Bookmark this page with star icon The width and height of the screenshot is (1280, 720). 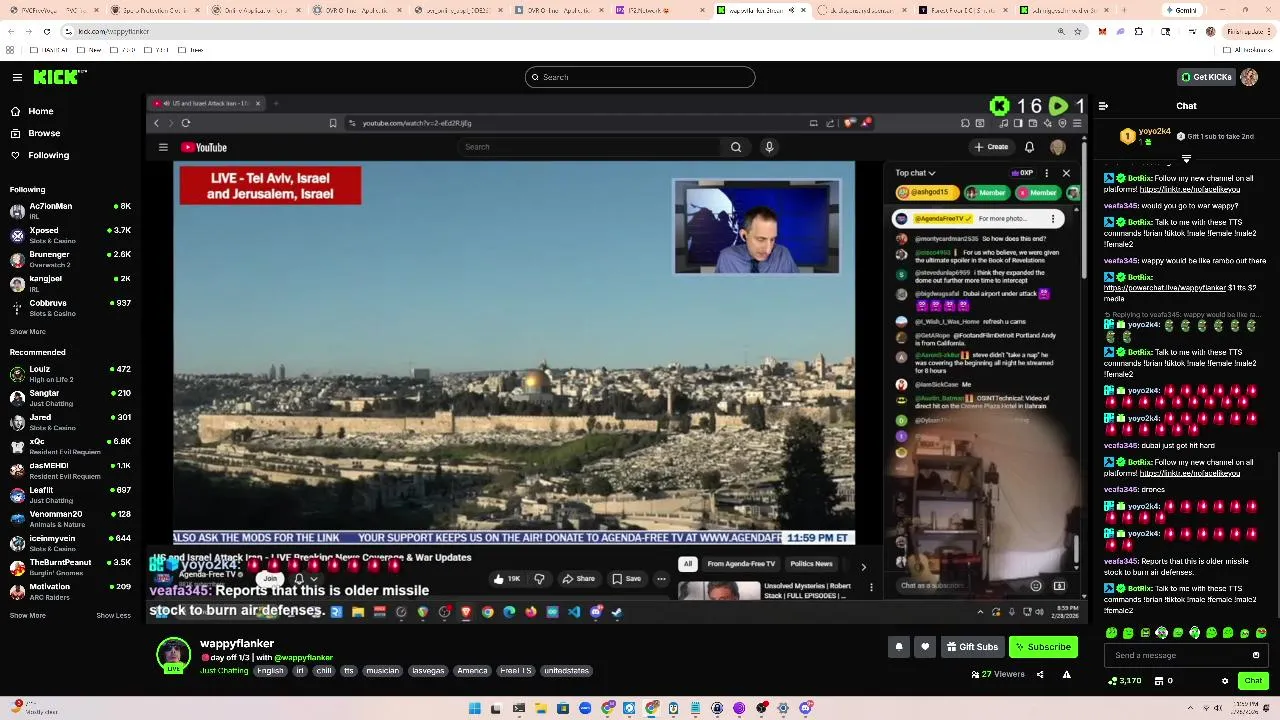(1078, 31)
